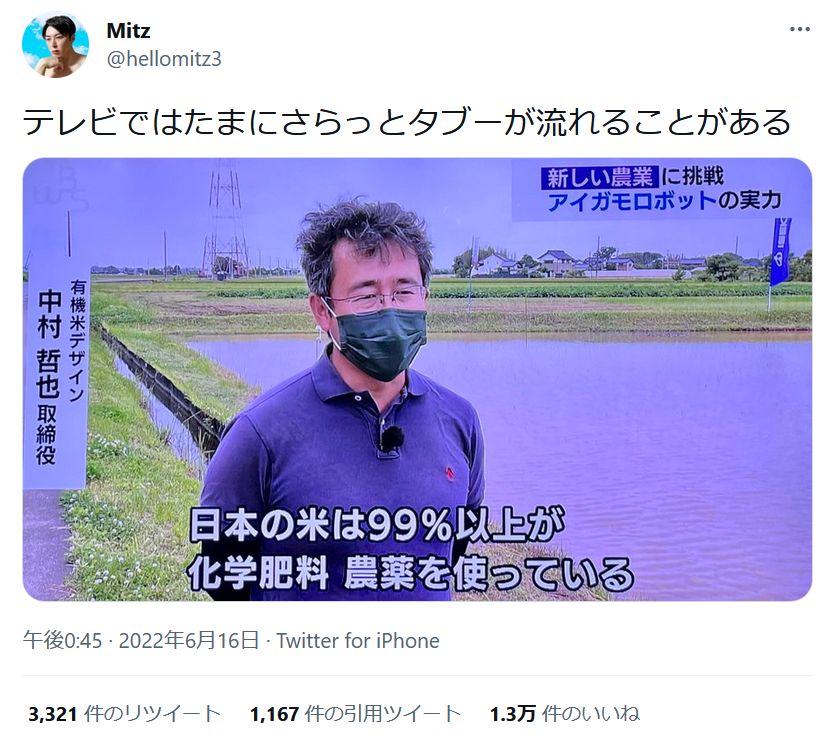Click the 日本の米は99%以上が subtitle in image
Viewport: 835px width, 747px height.
(377, 525)
